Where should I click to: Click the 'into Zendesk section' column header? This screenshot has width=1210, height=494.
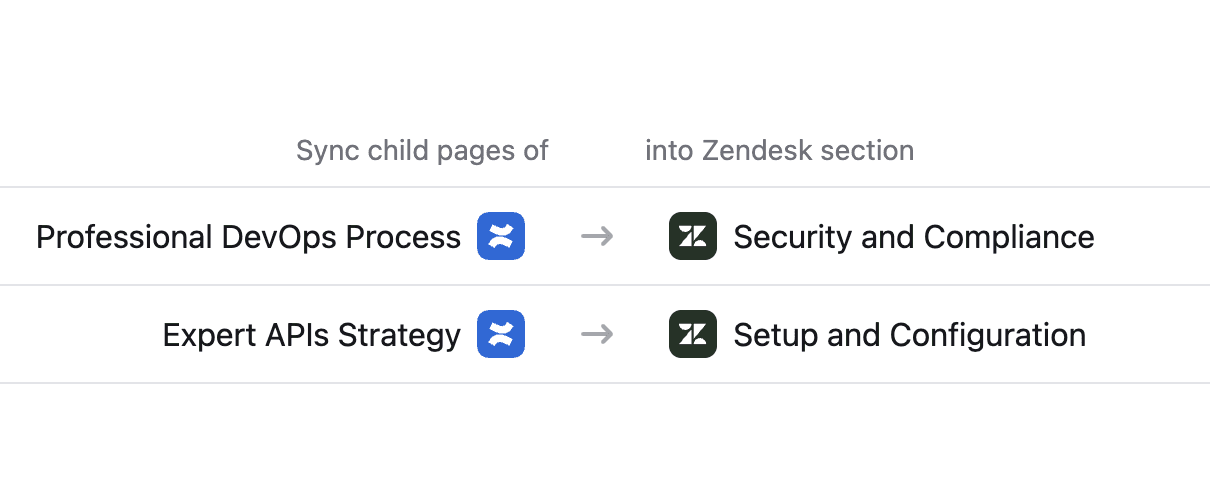[x=779, y=151]
